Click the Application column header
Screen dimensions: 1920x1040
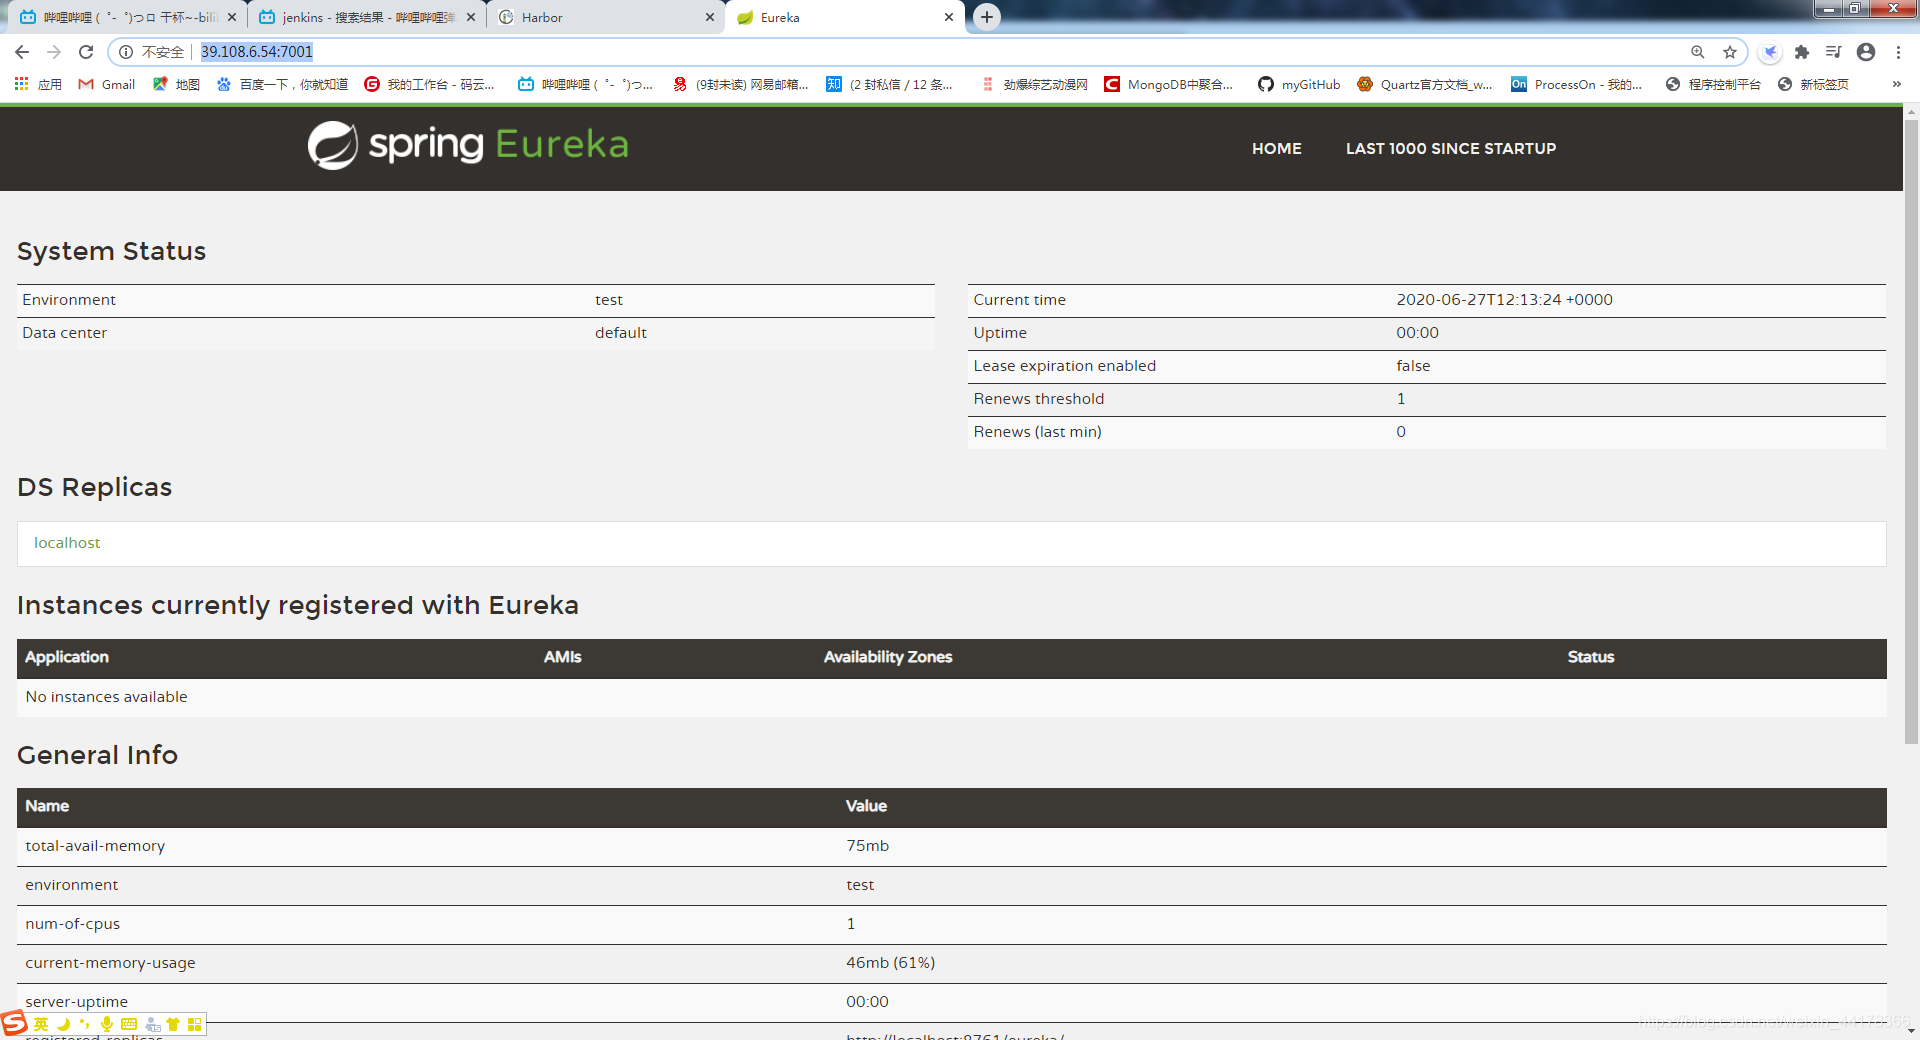click(x=67, y=657)
